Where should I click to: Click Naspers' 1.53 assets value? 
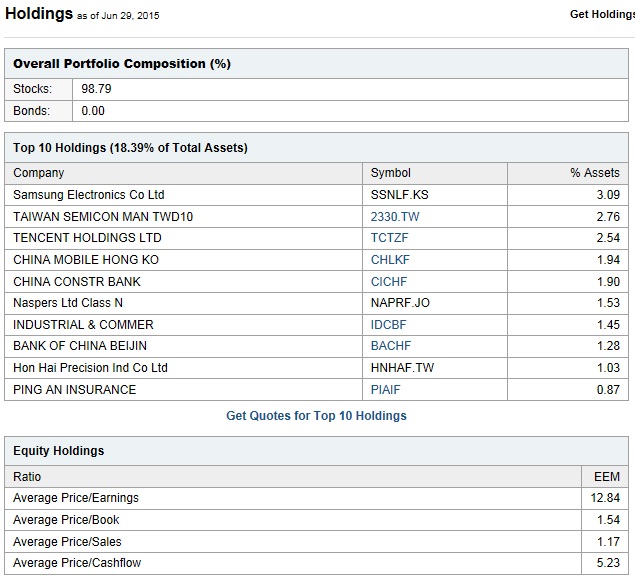point(608,303)
